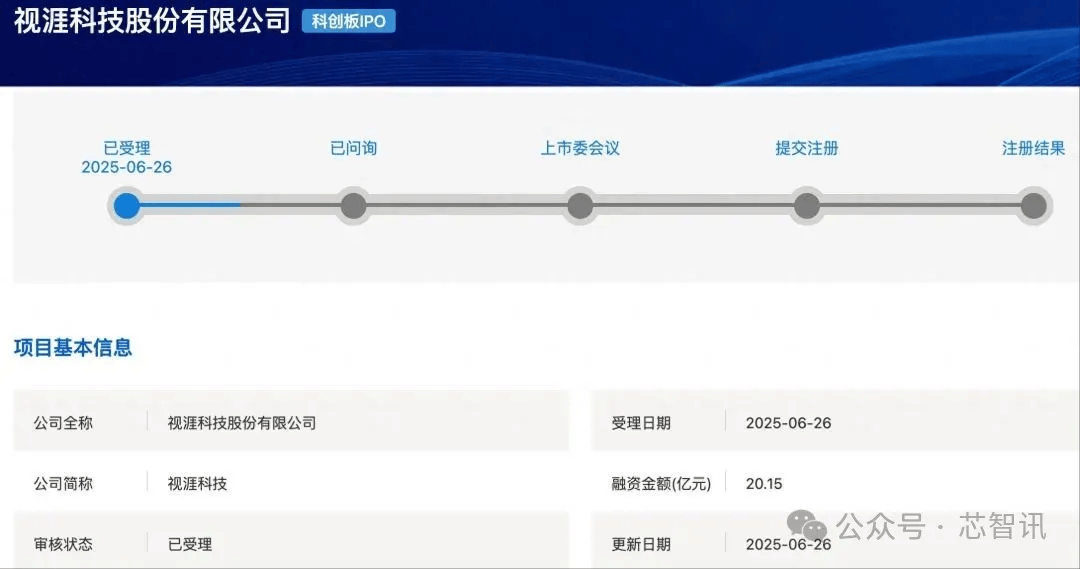Click the 科创板IPO badge in the header

tap(349, 21)
